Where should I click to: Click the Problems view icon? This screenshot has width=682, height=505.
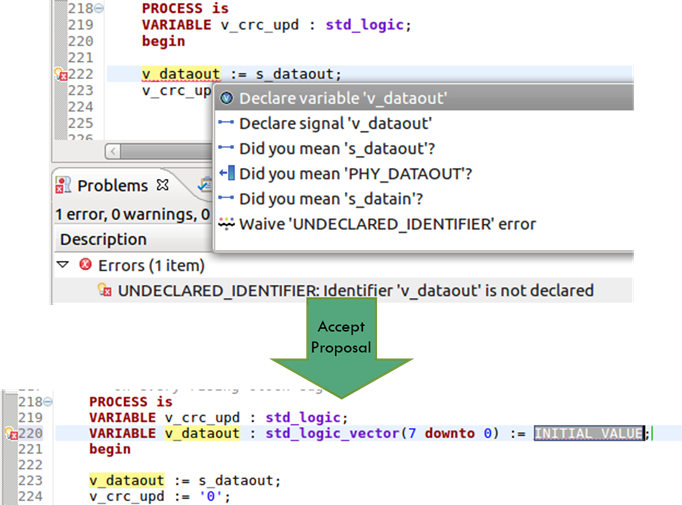click(63, 185)
